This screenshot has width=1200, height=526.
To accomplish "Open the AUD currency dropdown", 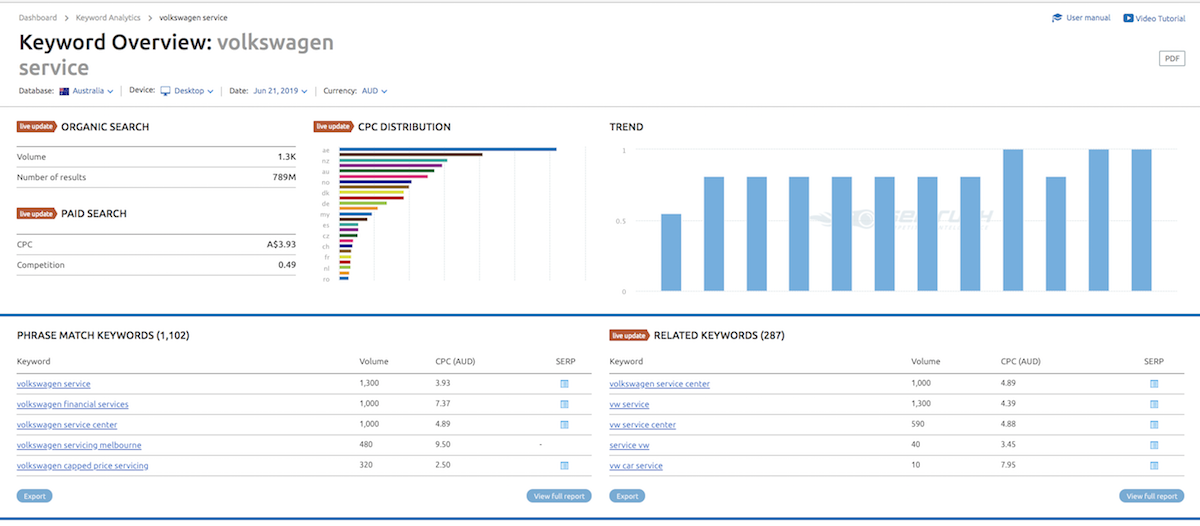I will (x=374, y=91).
